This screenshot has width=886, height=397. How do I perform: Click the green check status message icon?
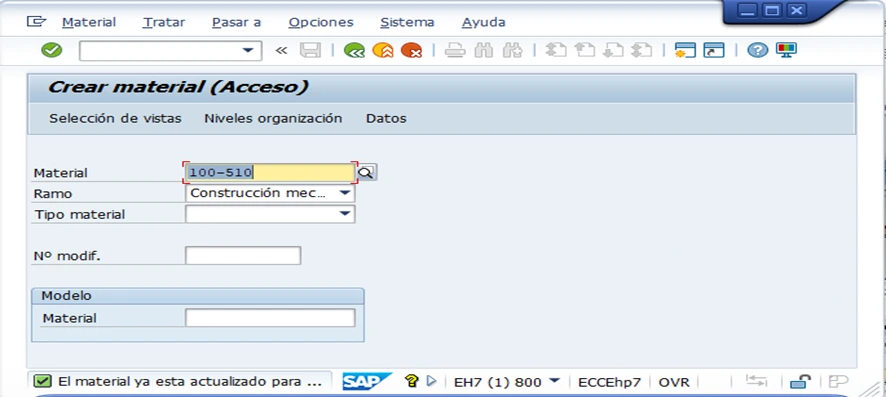tap(42, 382)
